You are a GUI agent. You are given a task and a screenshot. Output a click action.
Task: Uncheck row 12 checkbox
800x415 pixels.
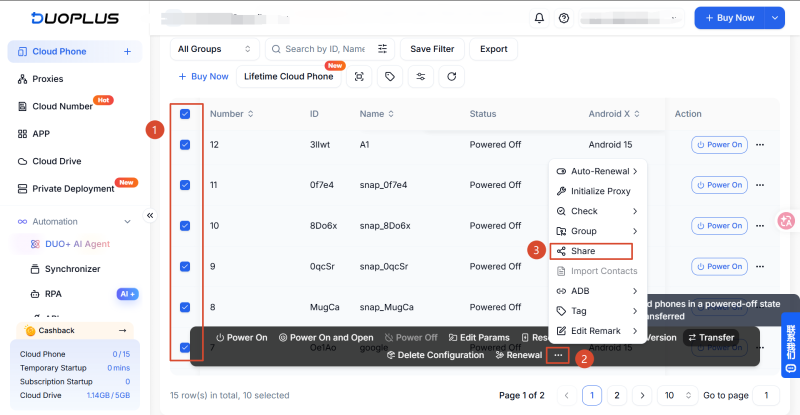pos(185,145)
